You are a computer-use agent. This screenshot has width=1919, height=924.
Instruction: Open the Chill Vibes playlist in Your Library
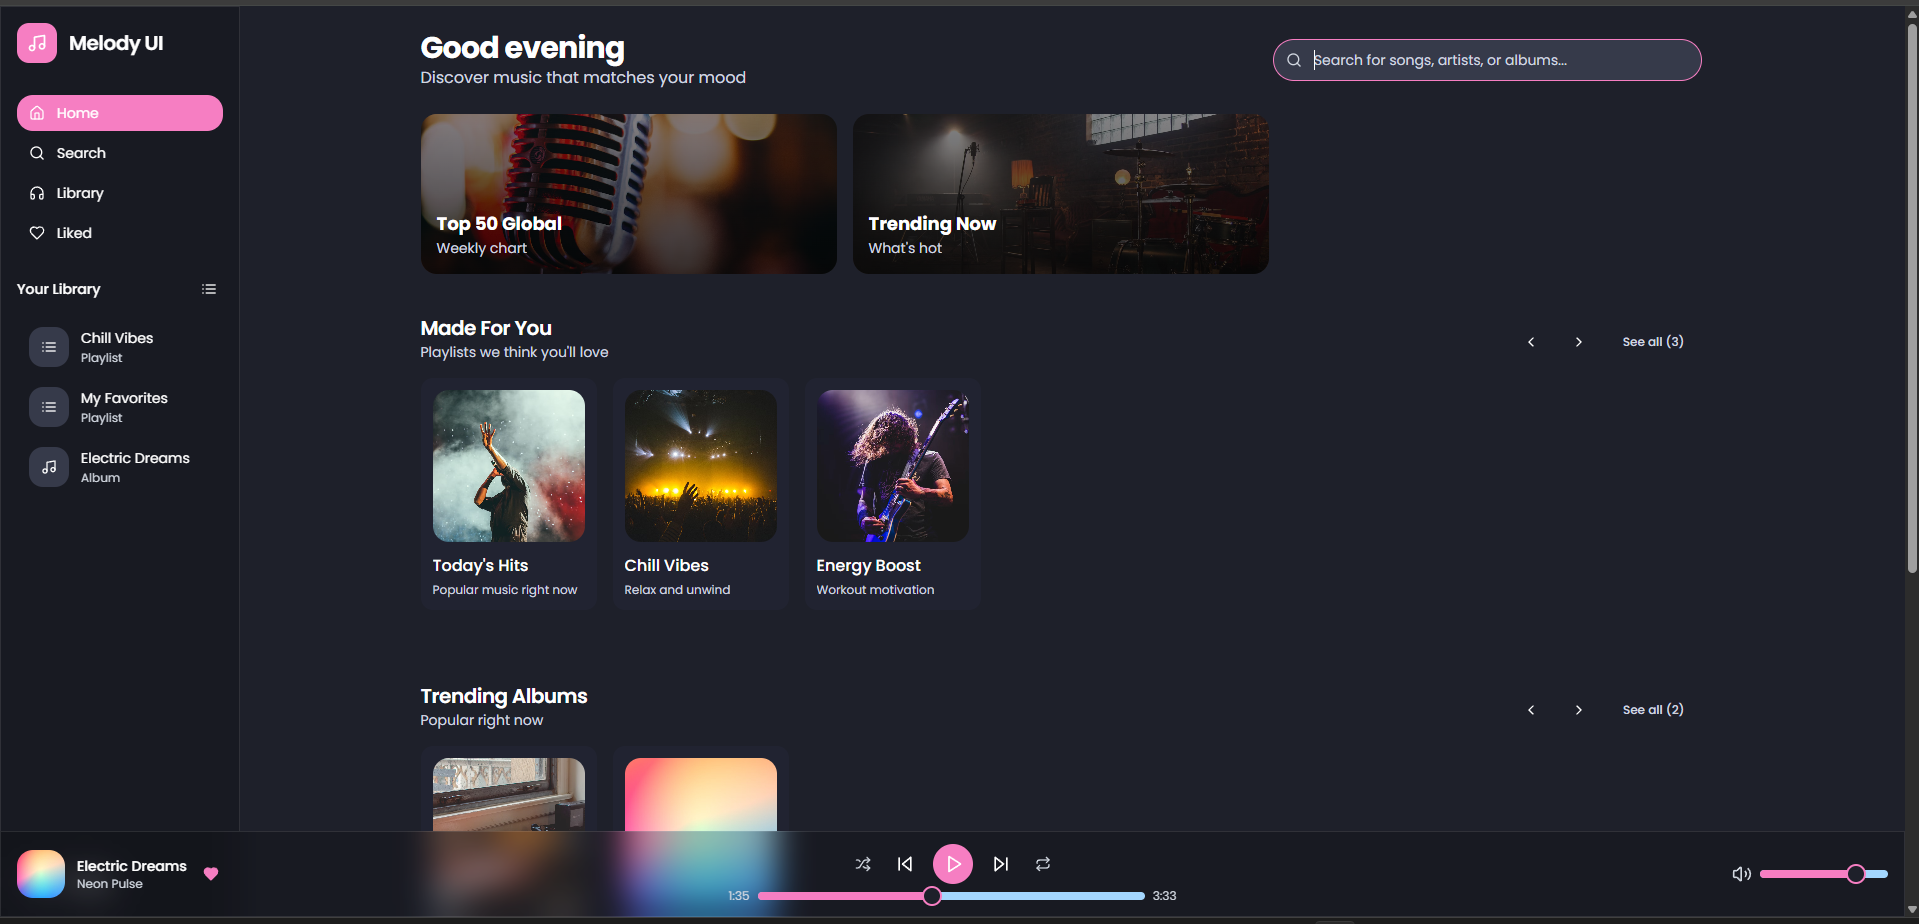pyautogui.click(x=117, y=347)
